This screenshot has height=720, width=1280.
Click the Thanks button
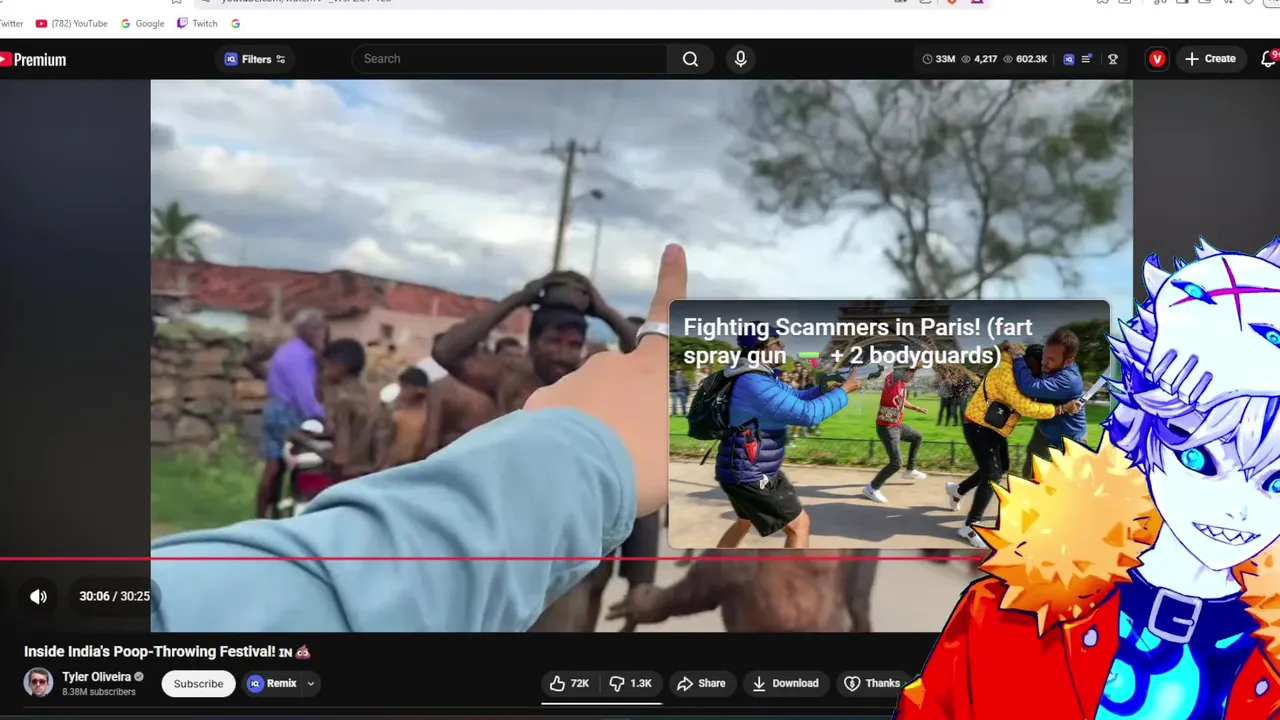[x=871, y=684]
